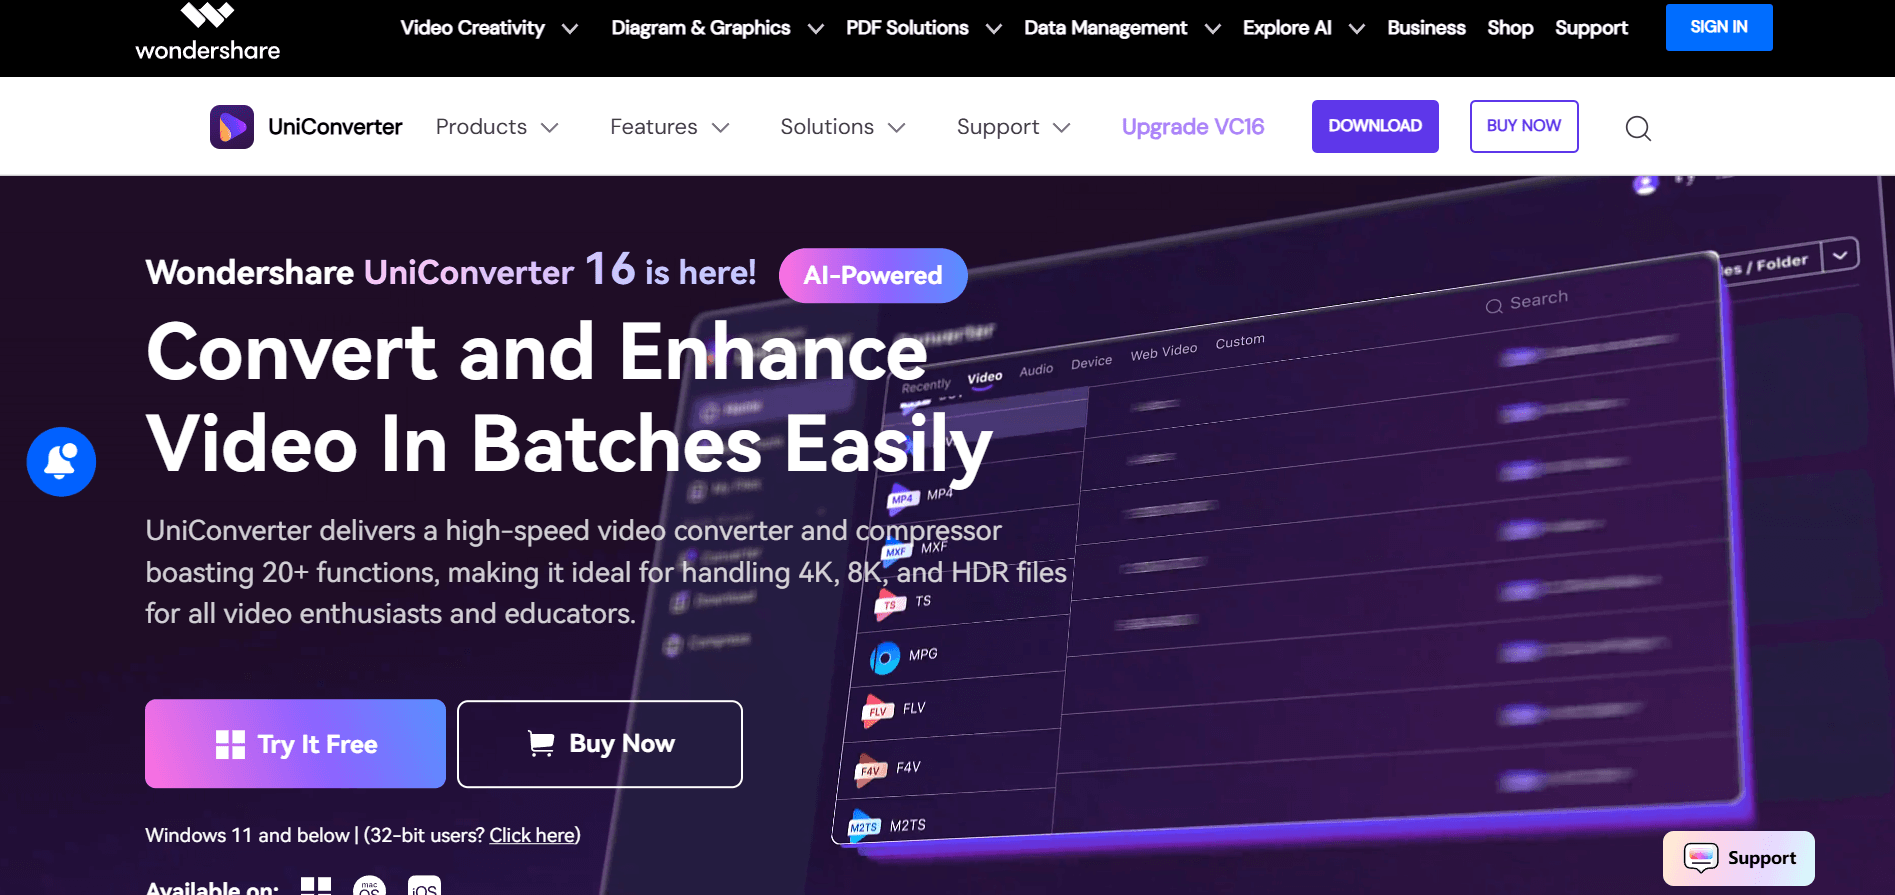Click the 'Convert and Enhance' headline text
The width and height of the screenshot is (1895, 895).
(x=537, y=352)
